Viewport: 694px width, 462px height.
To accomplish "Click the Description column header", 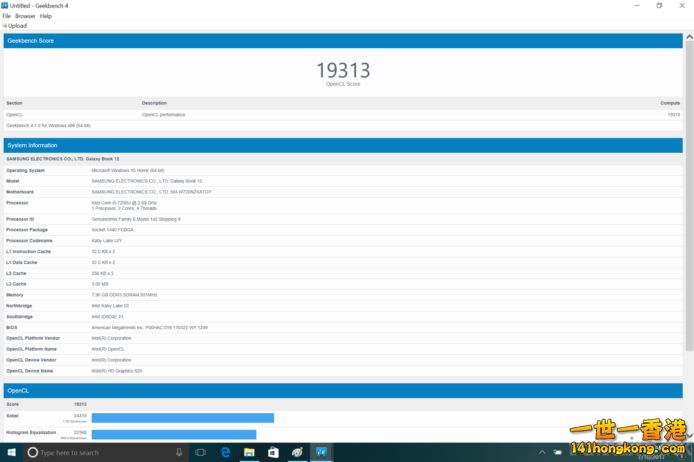I will [154, 103].
